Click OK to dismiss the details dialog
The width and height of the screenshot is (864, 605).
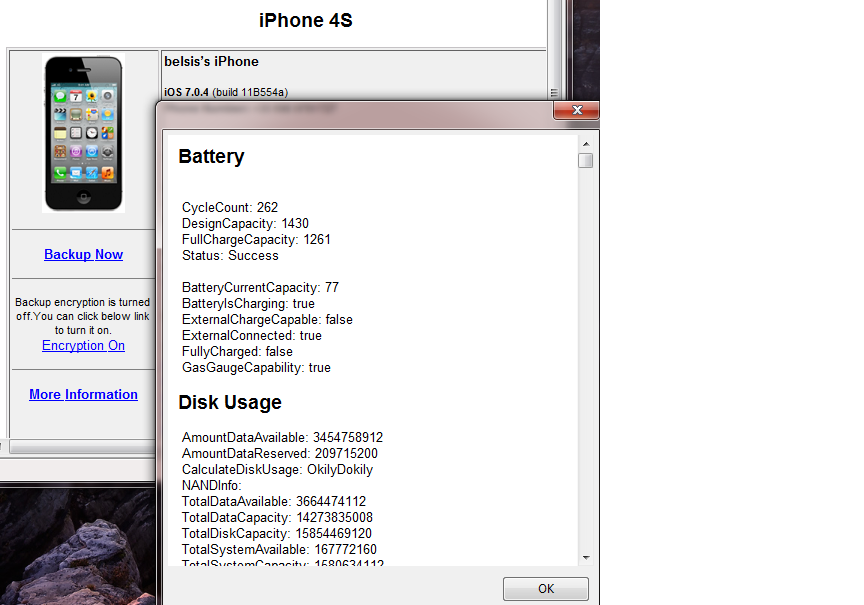click(x=546, y=588)
